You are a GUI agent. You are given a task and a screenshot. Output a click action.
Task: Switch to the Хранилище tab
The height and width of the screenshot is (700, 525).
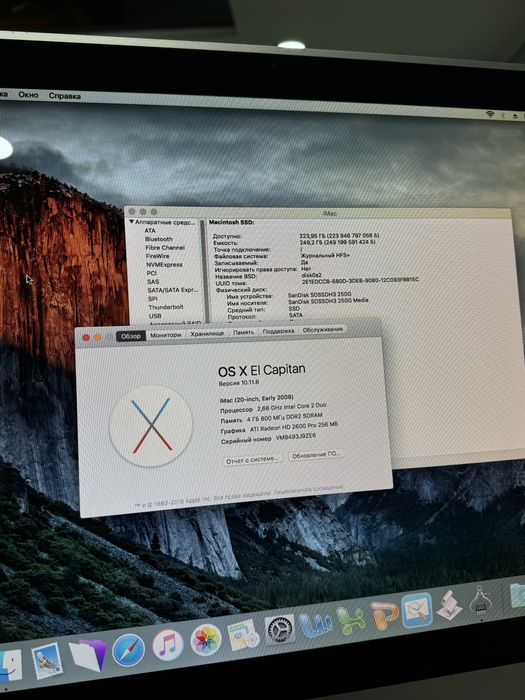tap(207, 333)
